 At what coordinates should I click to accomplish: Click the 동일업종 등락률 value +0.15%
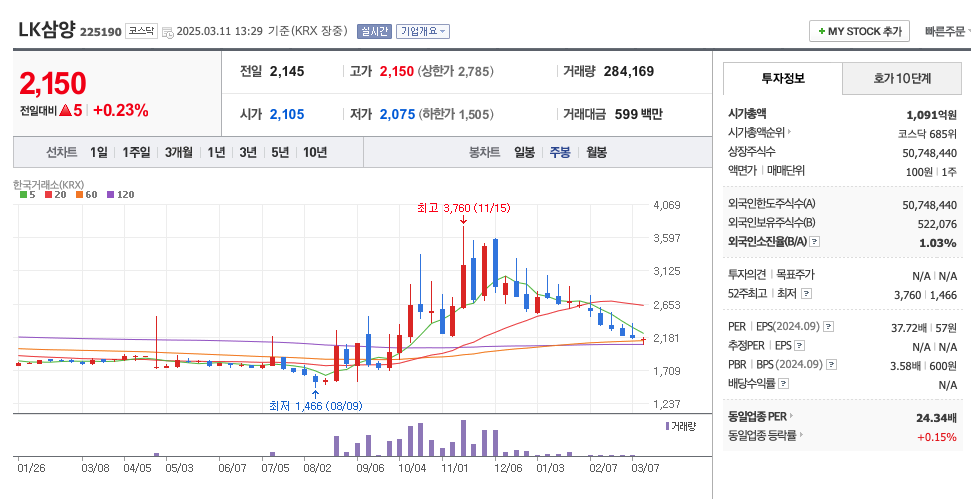pos(937,437)
